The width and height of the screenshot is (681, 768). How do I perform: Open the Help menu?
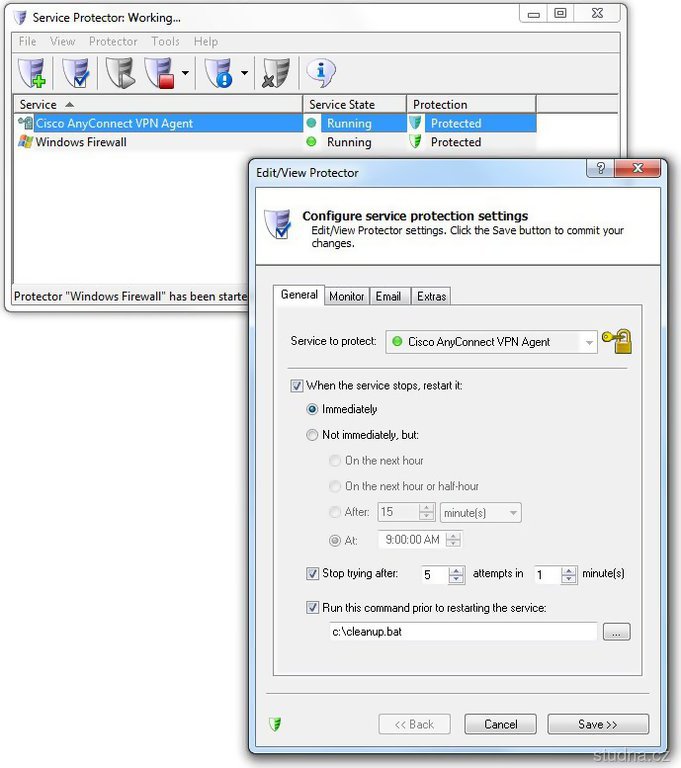(x=205, y=42)
